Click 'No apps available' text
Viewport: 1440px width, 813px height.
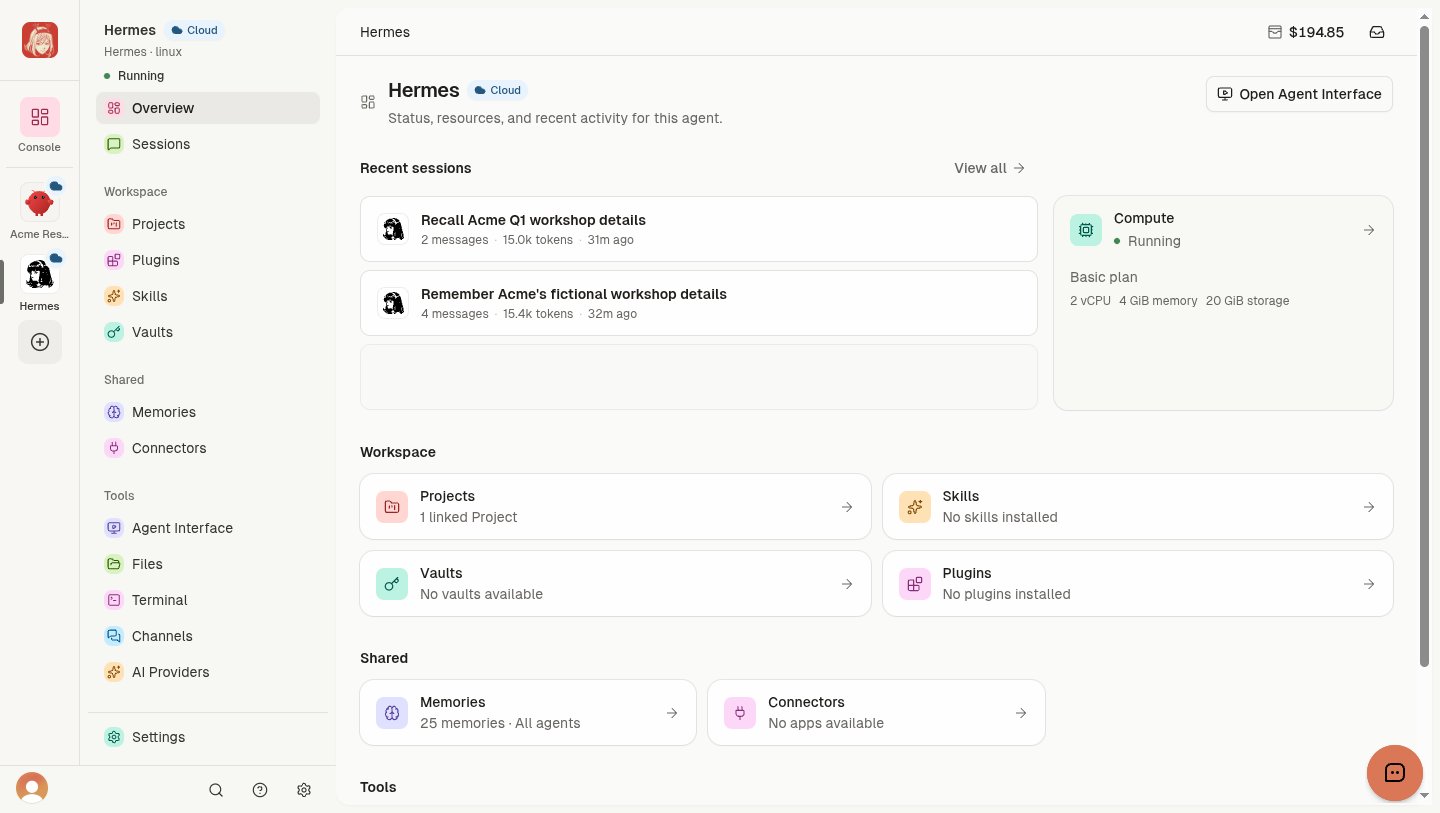pyautogui.click(x=826, y=723)
